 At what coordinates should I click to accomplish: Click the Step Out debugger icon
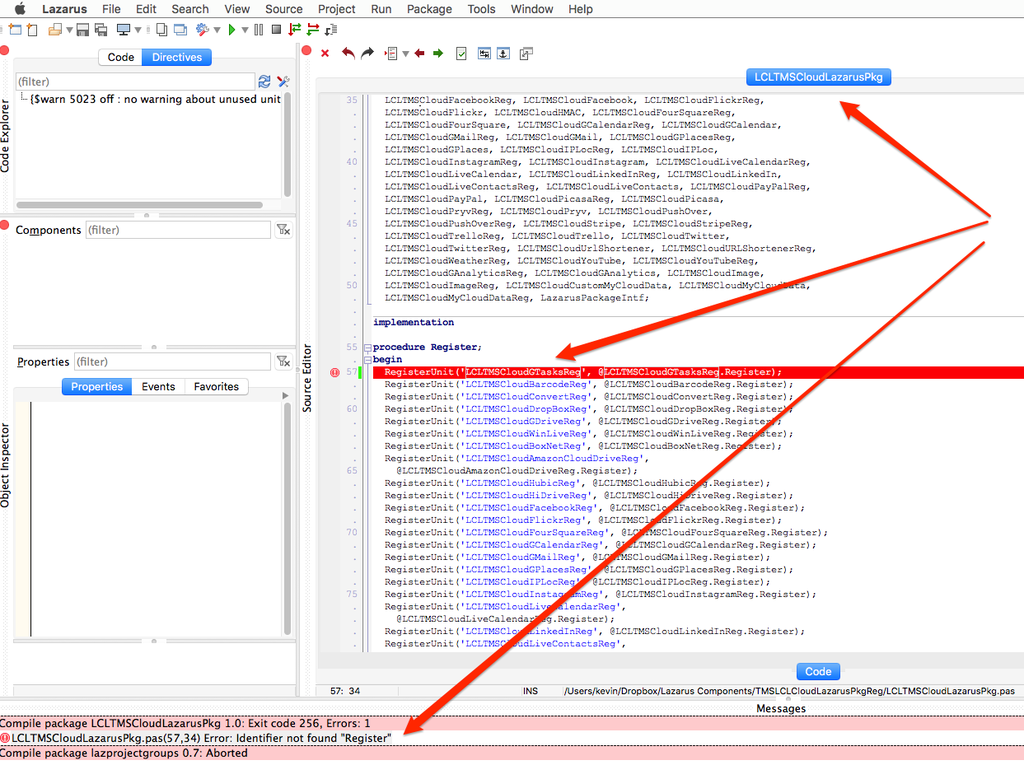(331, 29)
